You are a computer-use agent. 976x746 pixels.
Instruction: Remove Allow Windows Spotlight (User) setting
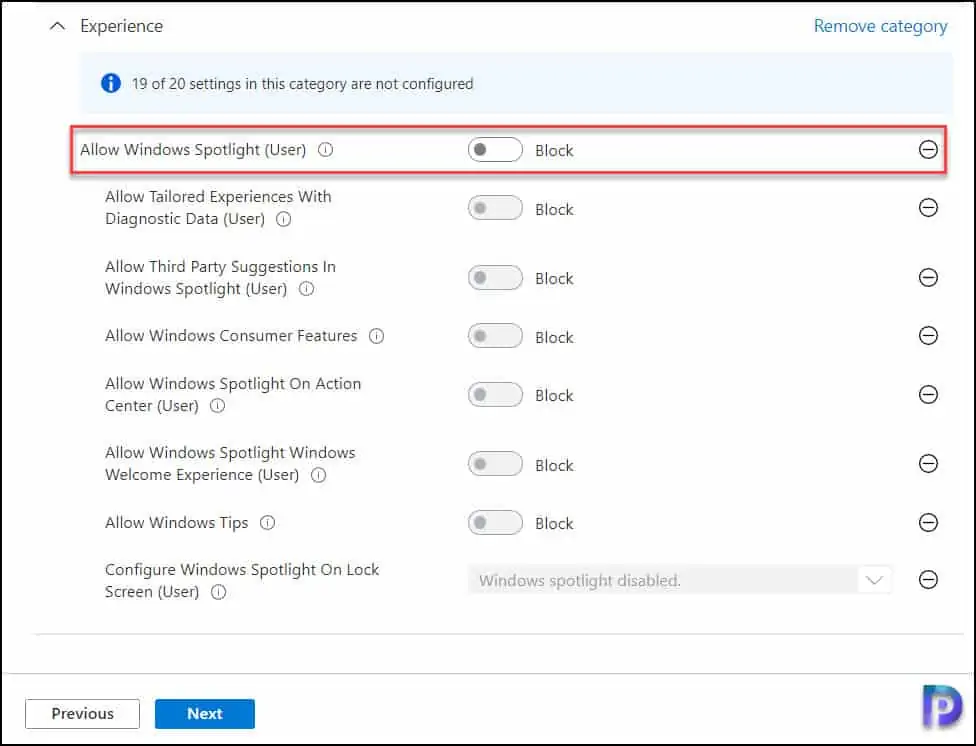928,149
